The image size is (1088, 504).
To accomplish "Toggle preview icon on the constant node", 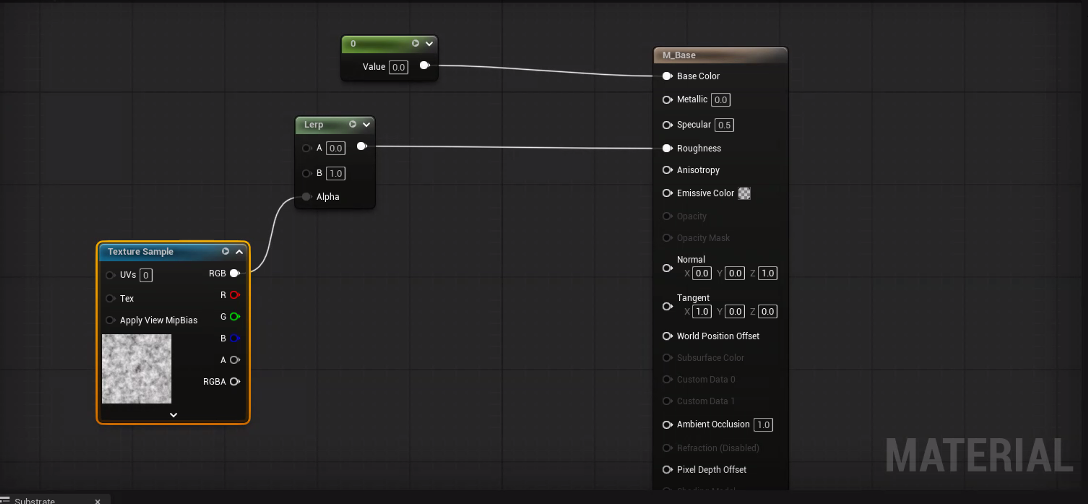I will coord(415,44).
